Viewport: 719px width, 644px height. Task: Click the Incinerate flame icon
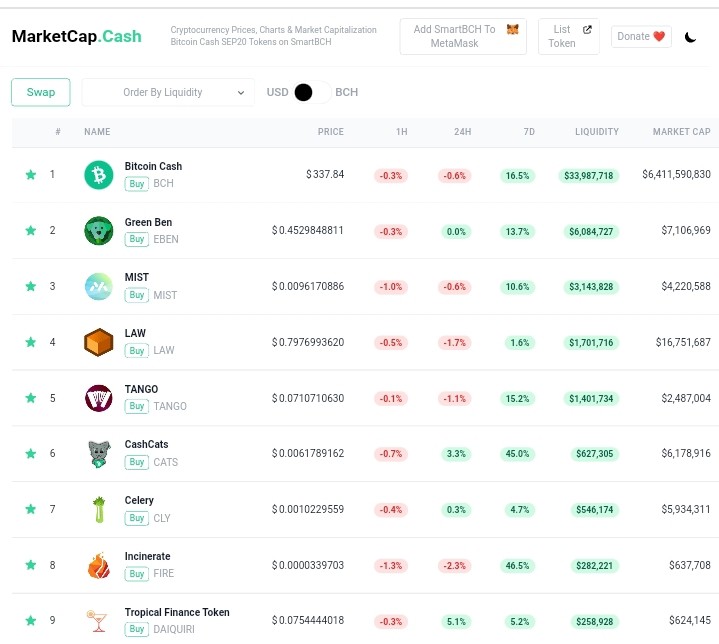point(99,565)
